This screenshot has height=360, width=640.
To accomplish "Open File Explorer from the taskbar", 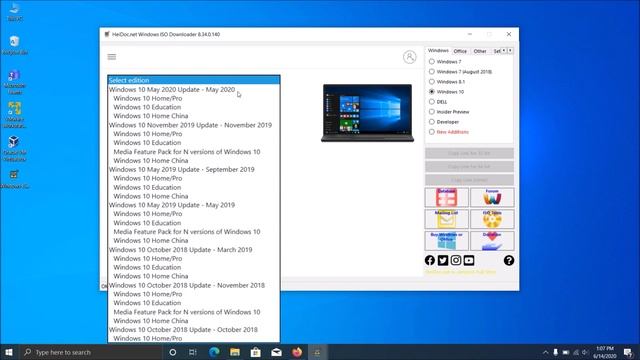I will [235, 352].
